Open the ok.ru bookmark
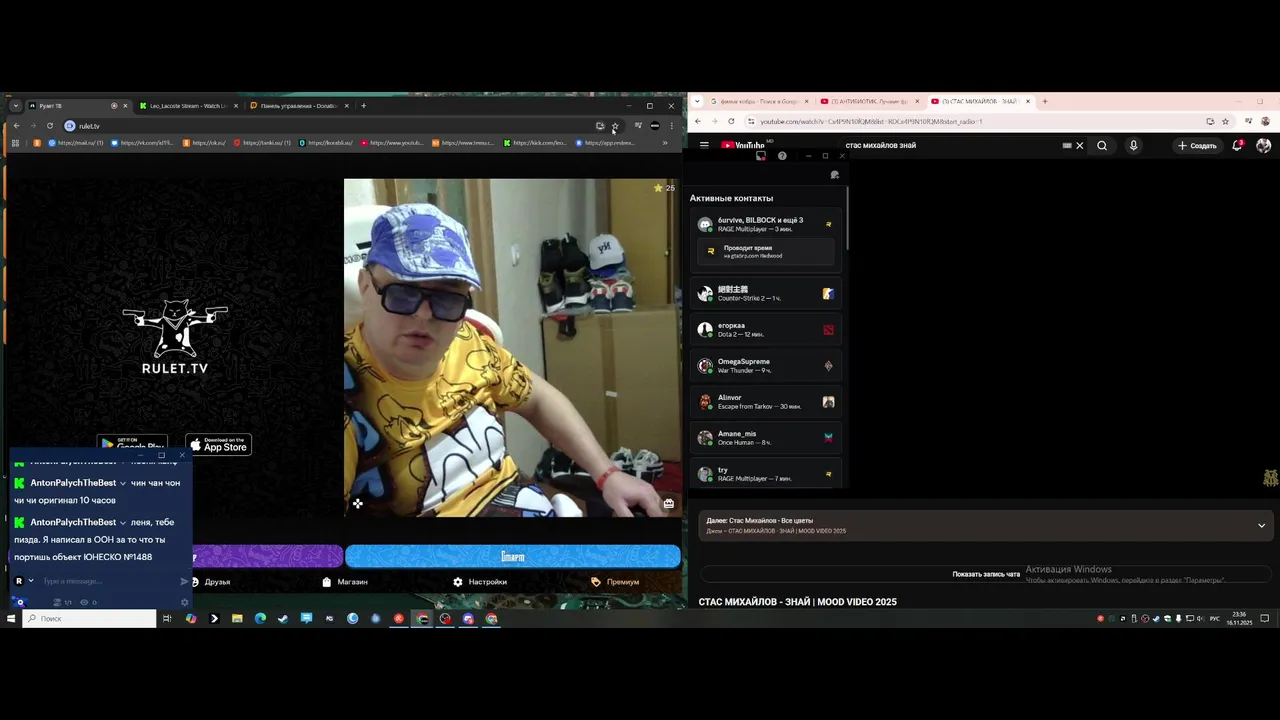 [x=205, y=143]
